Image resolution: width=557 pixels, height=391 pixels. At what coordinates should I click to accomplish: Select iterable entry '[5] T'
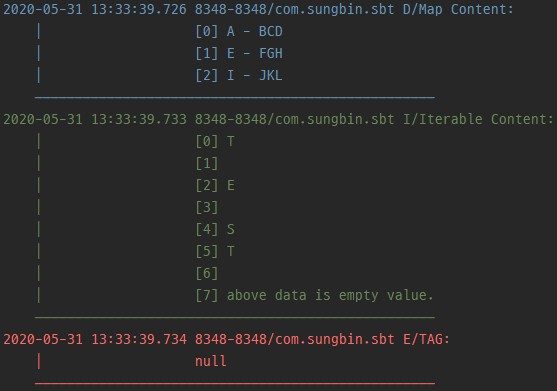(215, 252)
